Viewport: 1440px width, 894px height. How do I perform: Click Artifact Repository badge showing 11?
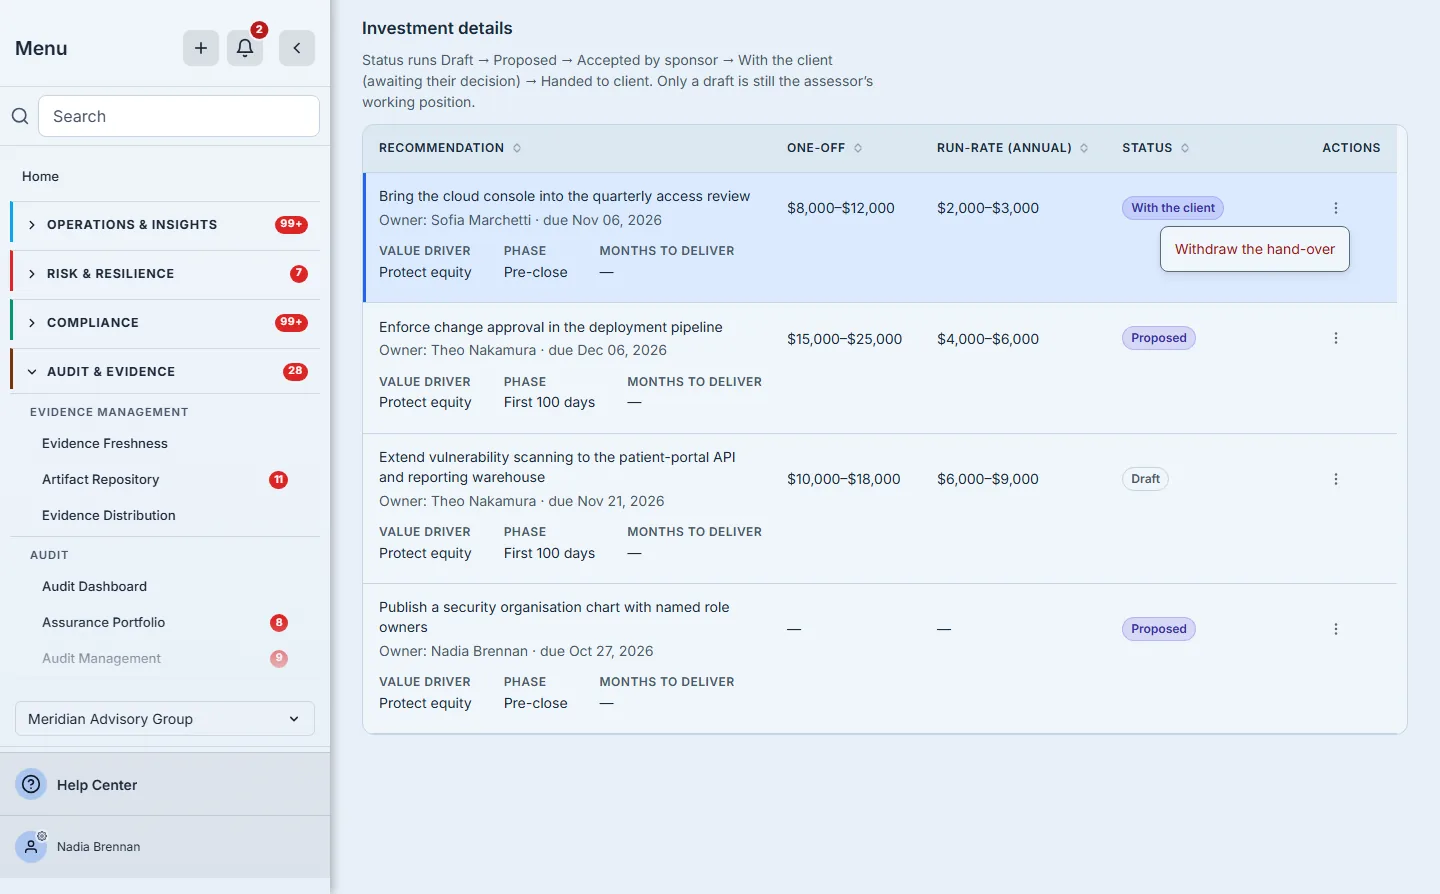click(279, 479)
